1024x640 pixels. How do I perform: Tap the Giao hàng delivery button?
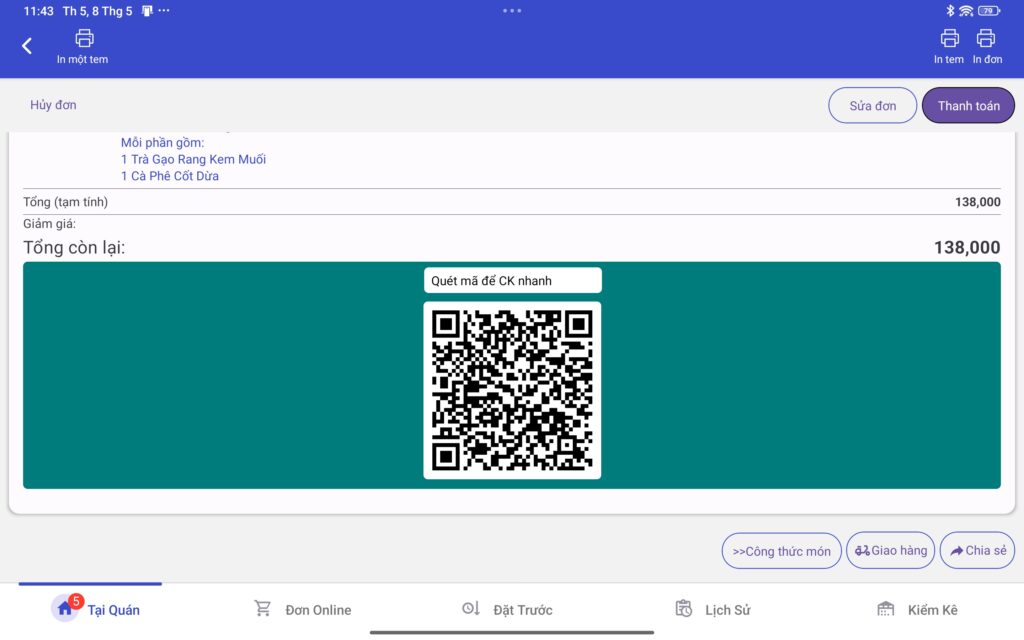tap(891, 551)
